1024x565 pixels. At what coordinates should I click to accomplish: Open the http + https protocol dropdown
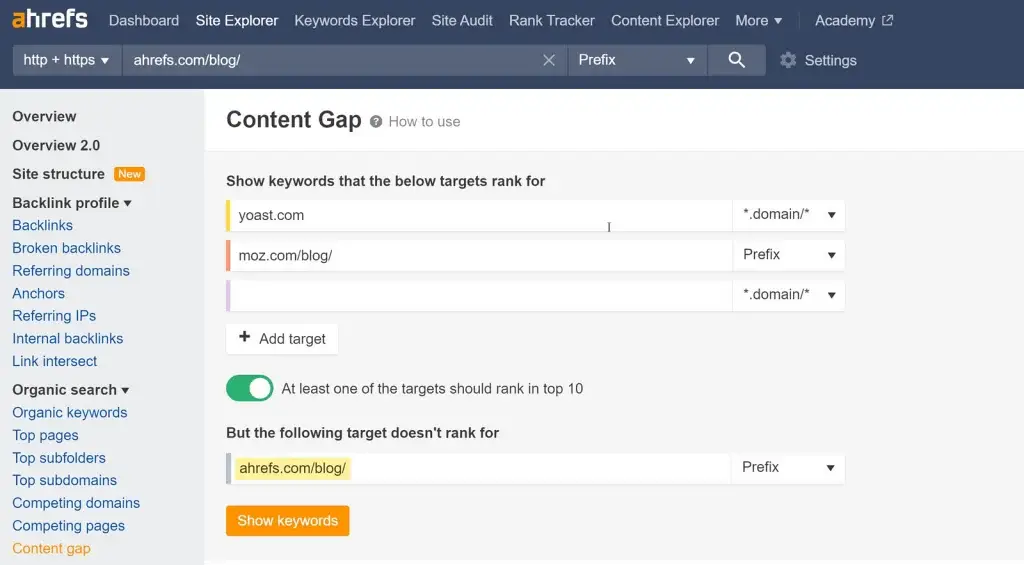(66, 60)
